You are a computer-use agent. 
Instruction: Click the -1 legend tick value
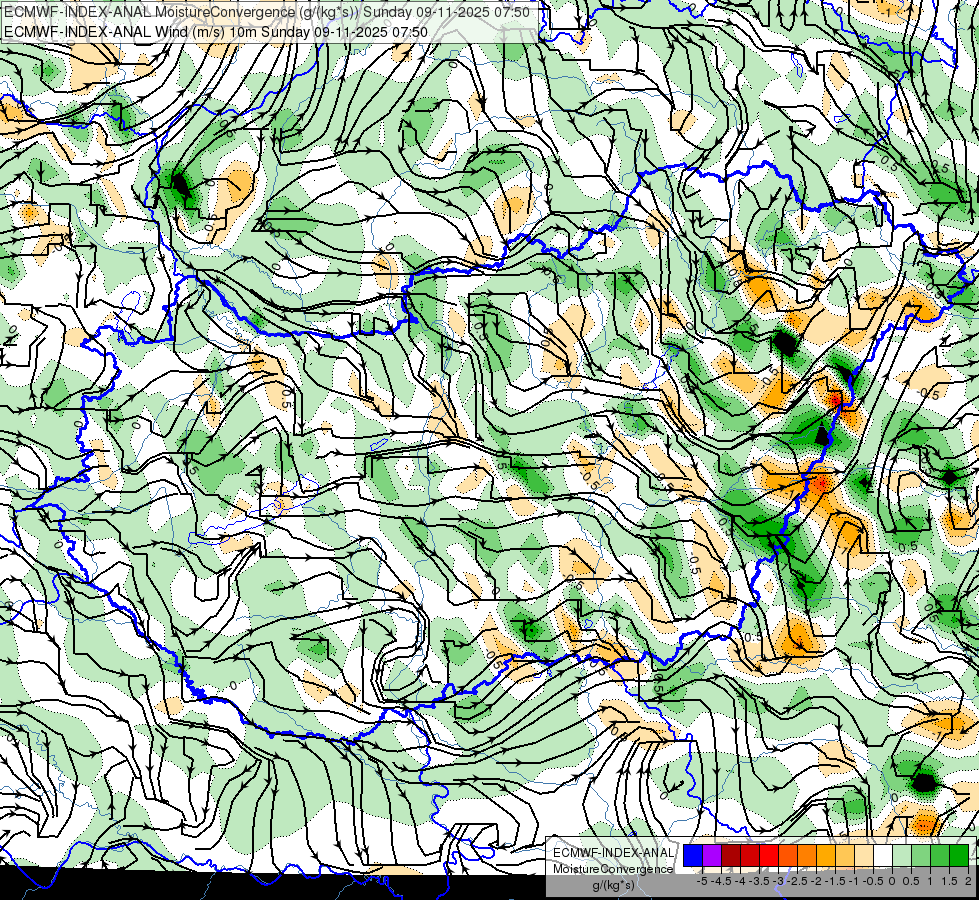click(854, 881)
